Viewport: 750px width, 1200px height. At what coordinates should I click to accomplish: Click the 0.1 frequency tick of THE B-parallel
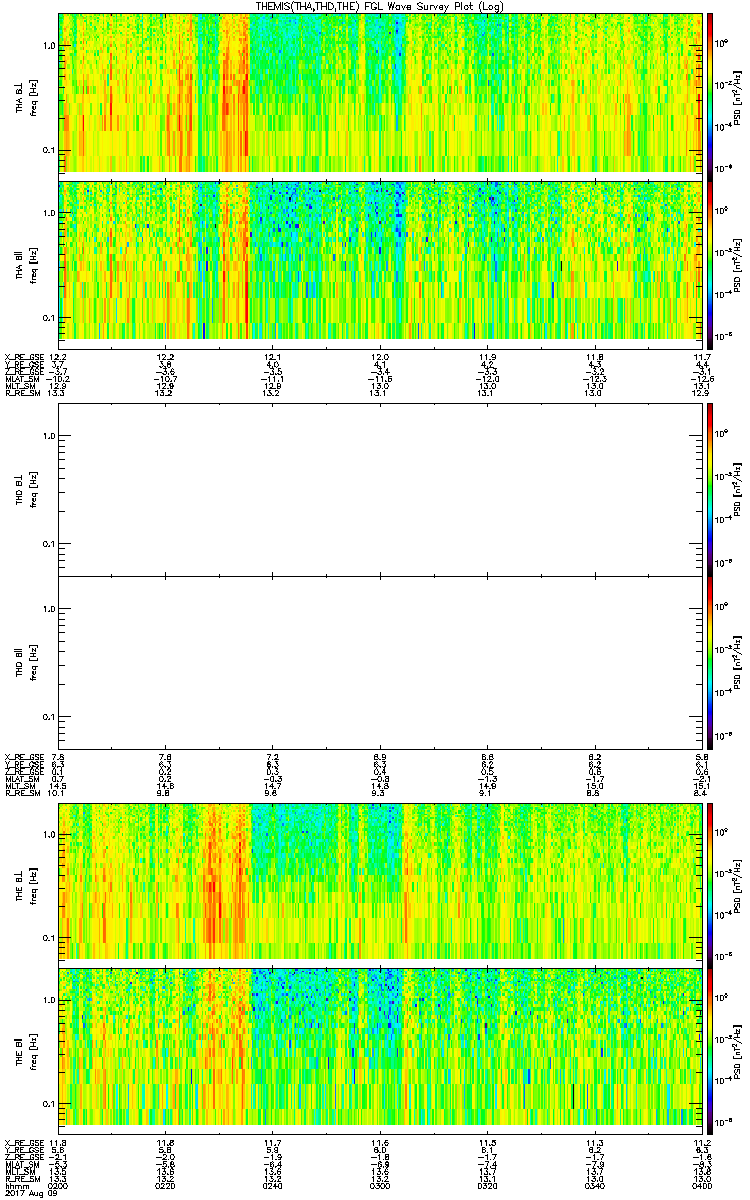coord(49,1105)
